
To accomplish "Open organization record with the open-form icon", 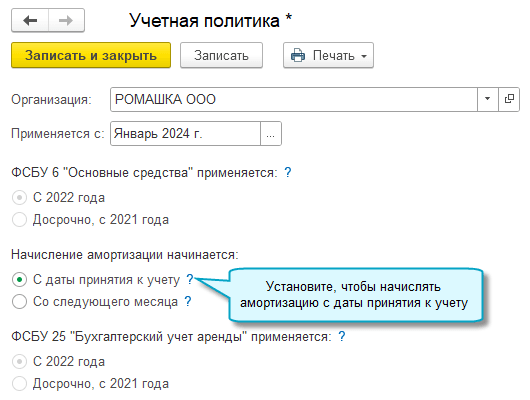I will (509, 99).
